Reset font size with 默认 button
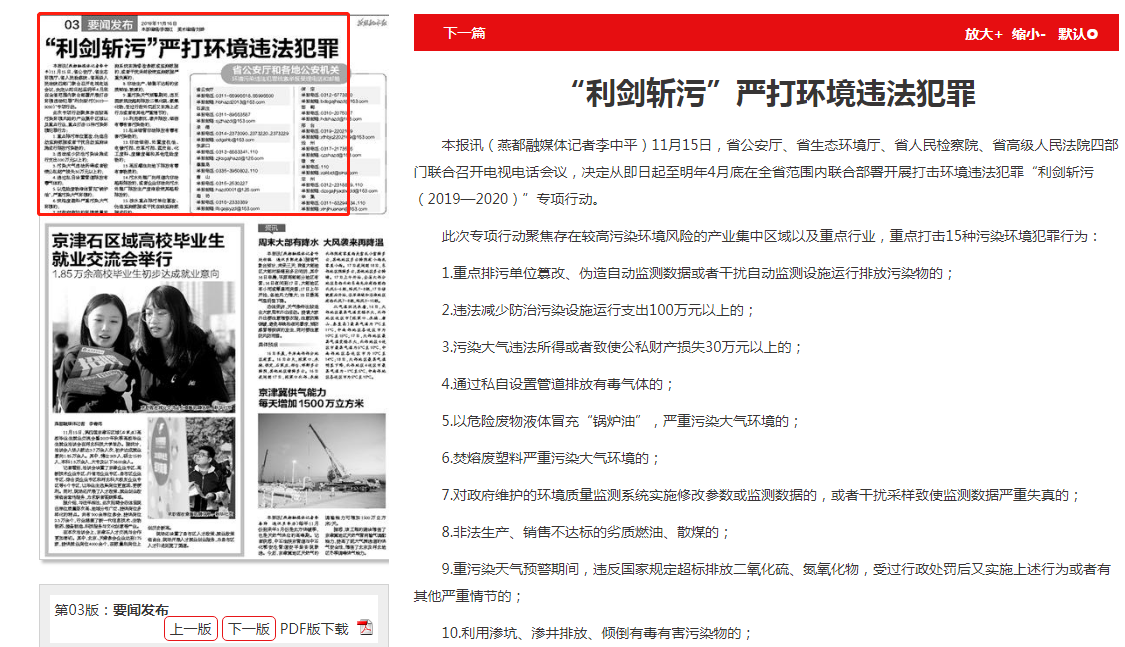 tap(1077, 34)
